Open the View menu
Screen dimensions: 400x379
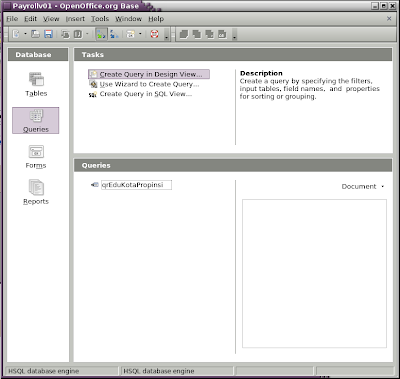[51, 19]
